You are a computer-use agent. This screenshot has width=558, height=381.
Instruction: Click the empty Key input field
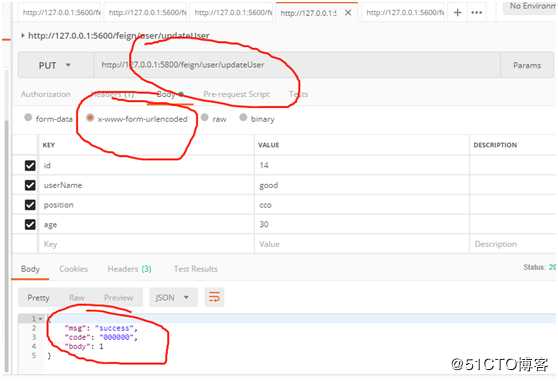coord(146,244)
